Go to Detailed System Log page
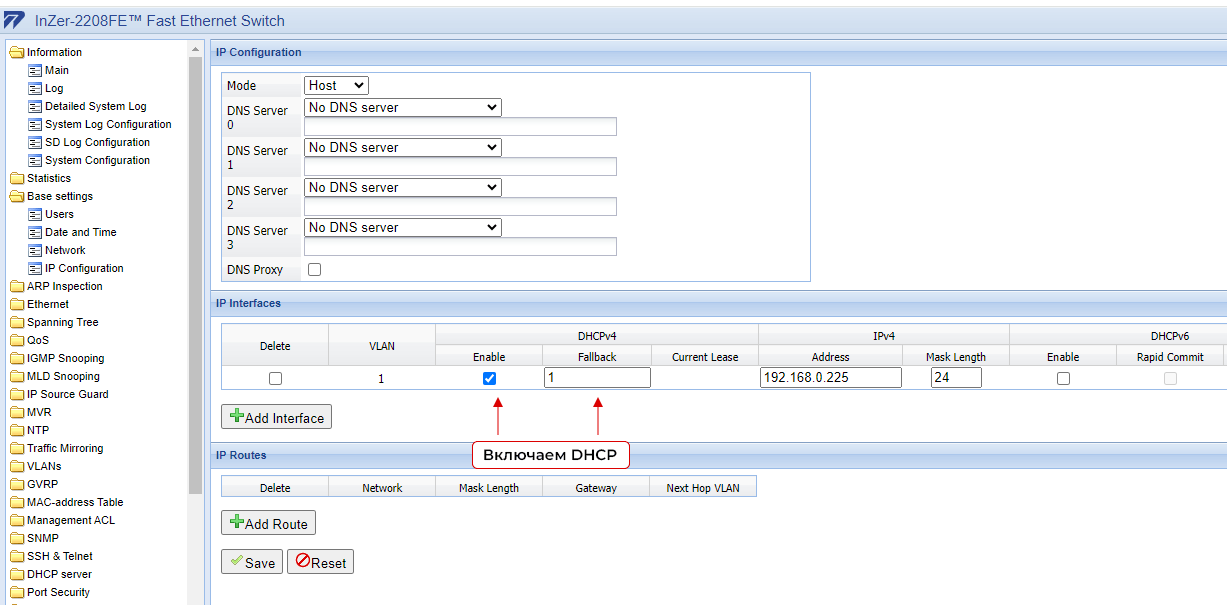 tap(95, 106)
